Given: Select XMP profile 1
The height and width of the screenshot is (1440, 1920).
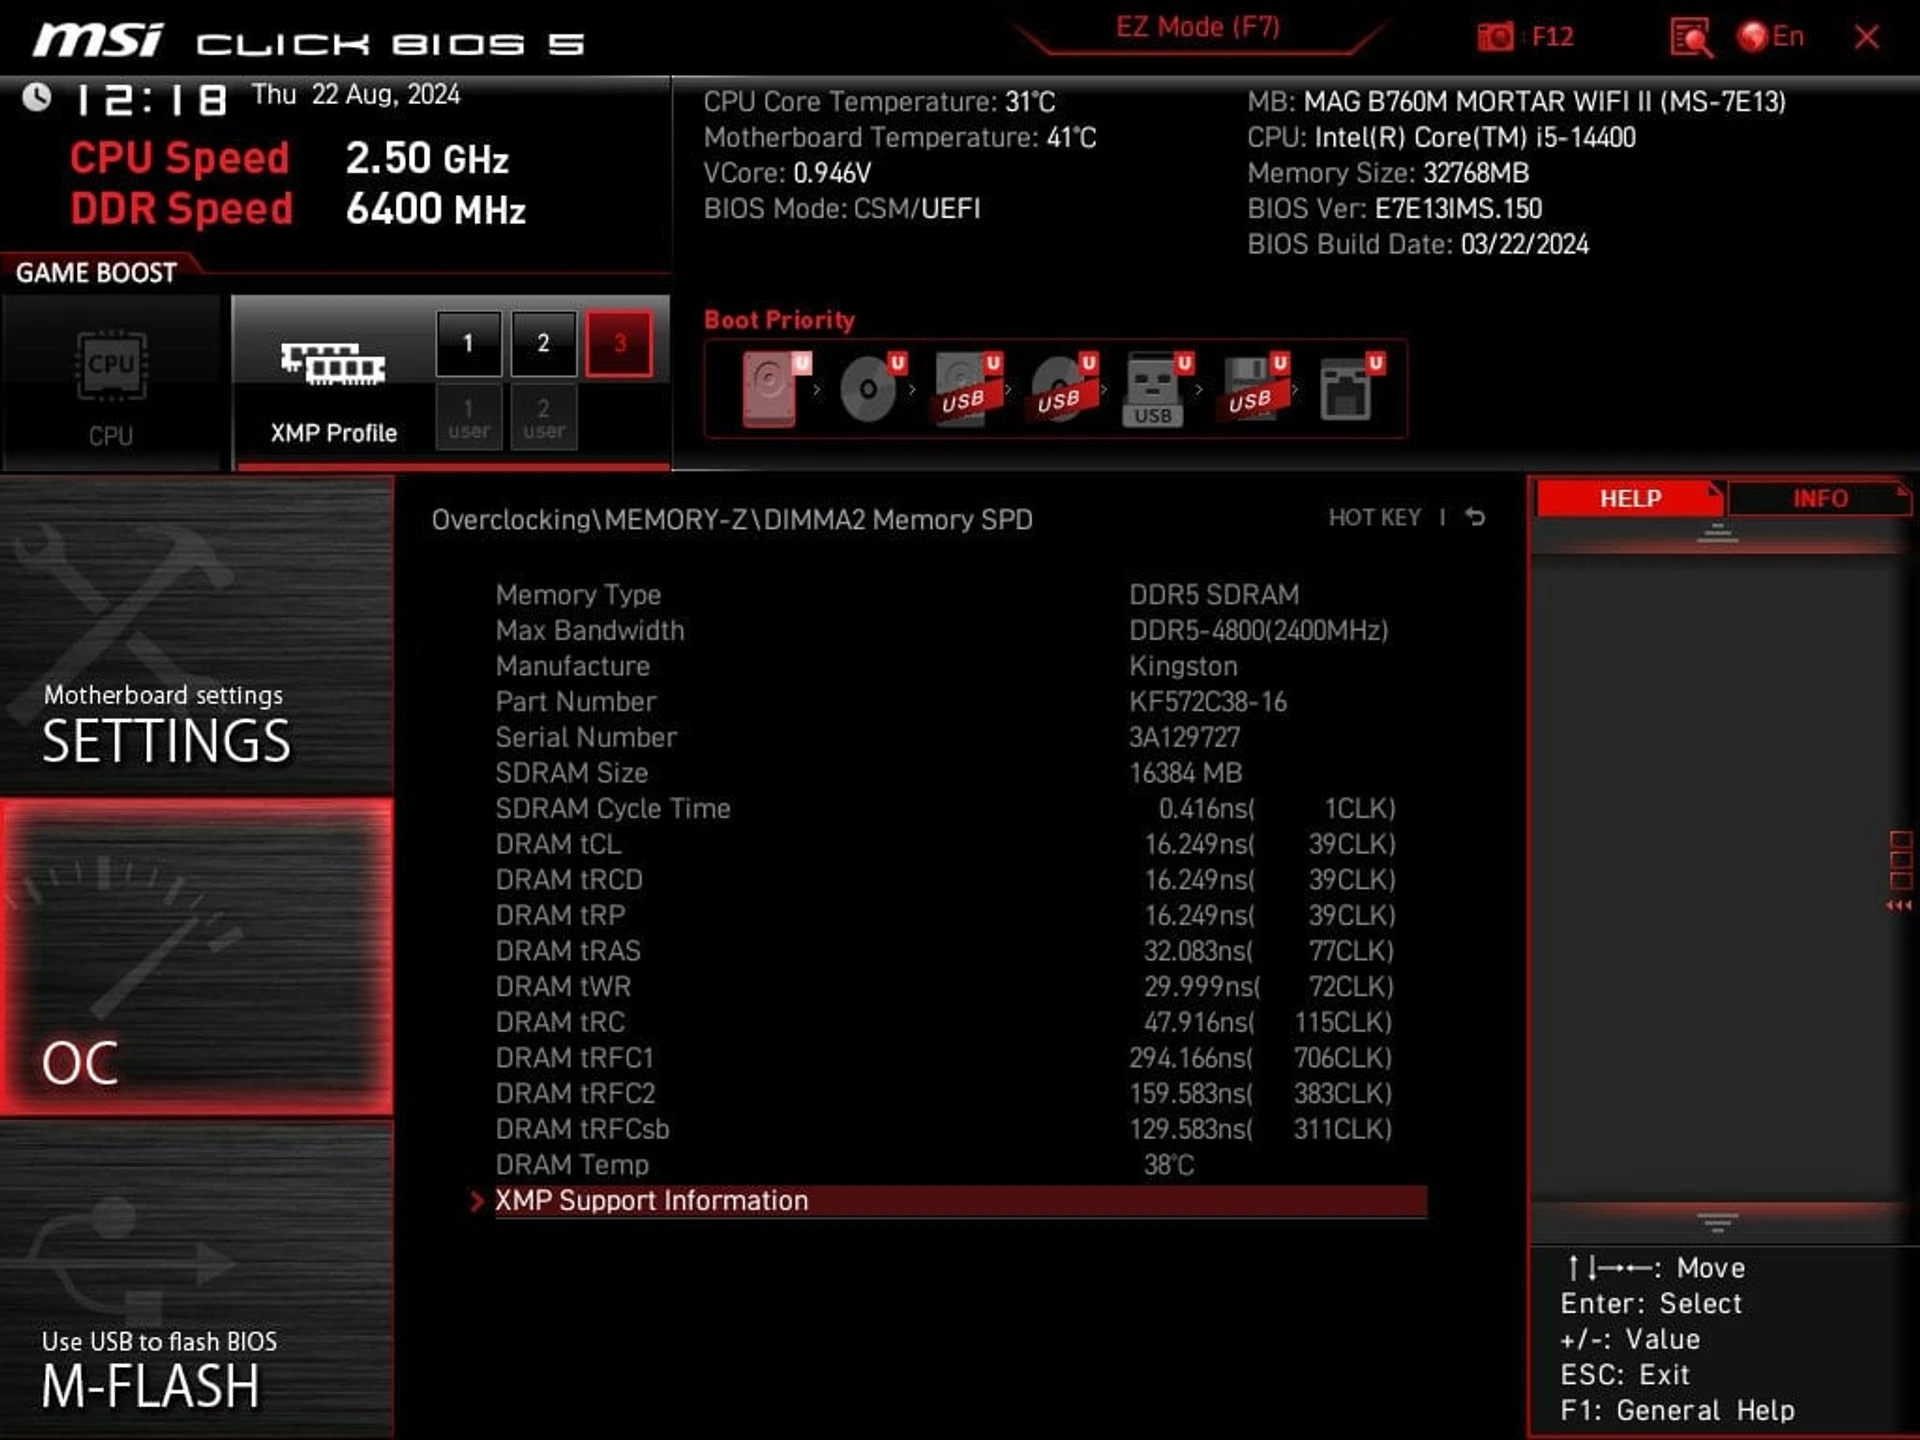Looking at the screenshot, I should pos(468,344).
